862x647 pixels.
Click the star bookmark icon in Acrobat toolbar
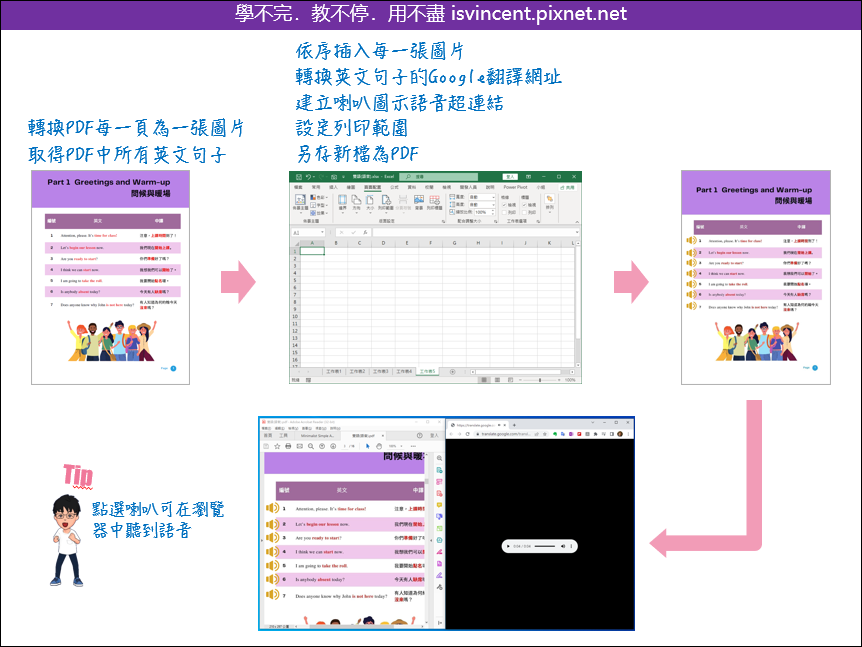(x=277, y=446)
